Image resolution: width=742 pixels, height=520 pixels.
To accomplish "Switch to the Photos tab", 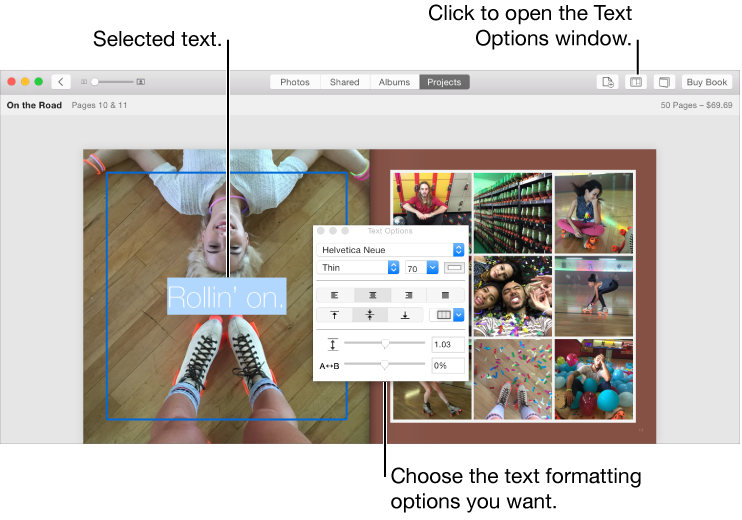I will (x=294, y=82).
